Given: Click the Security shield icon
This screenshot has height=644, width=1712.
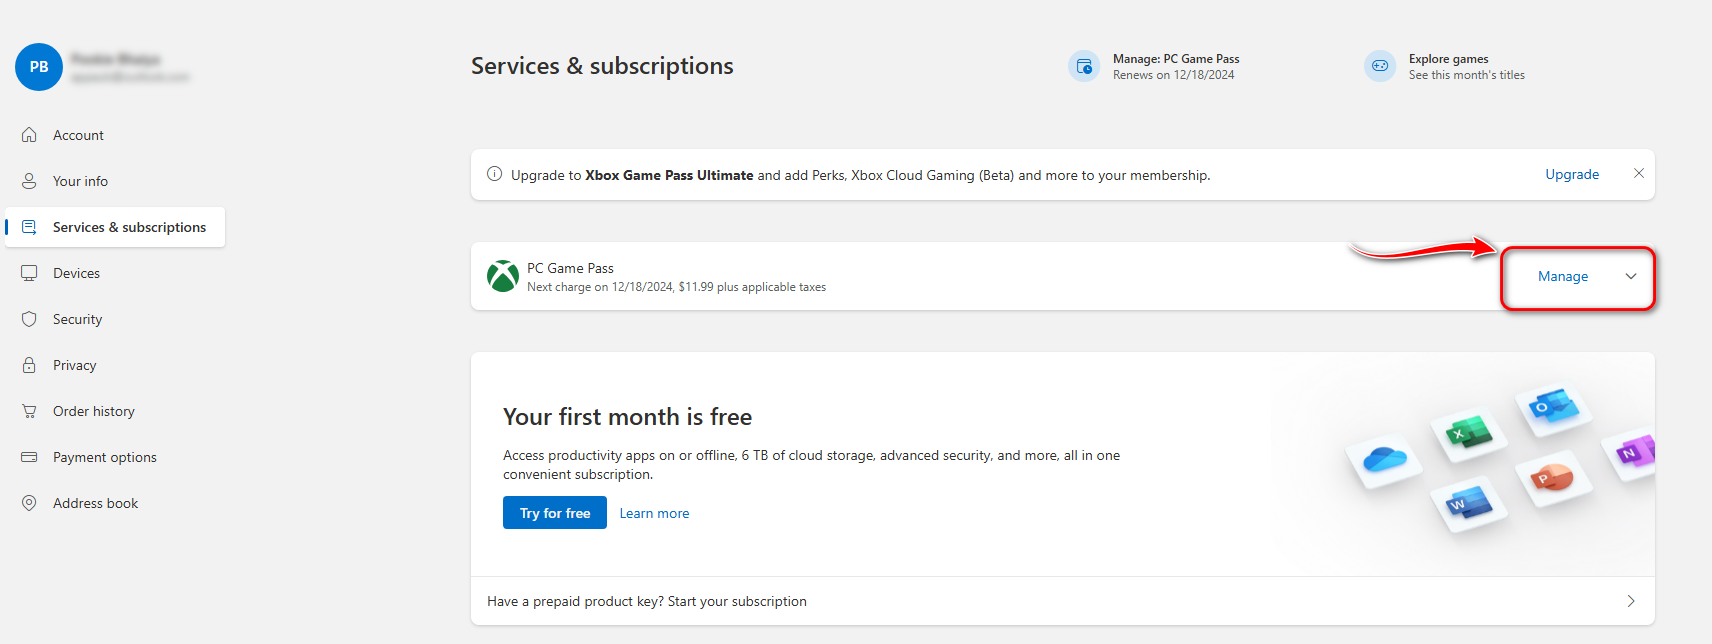Looking at the screenshot, I should click(x=29, y=319).
